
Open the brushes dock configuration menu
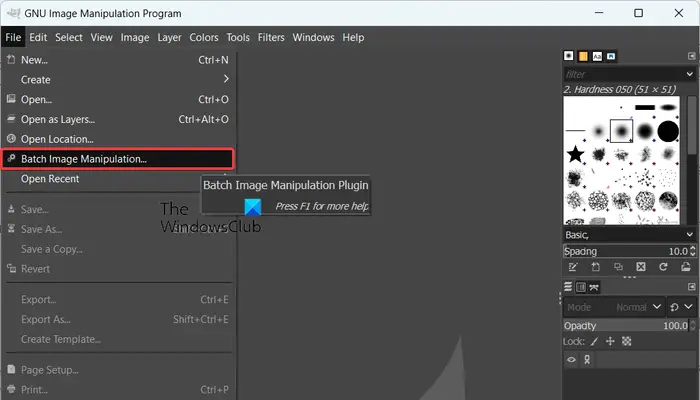(x=692, y=56)
